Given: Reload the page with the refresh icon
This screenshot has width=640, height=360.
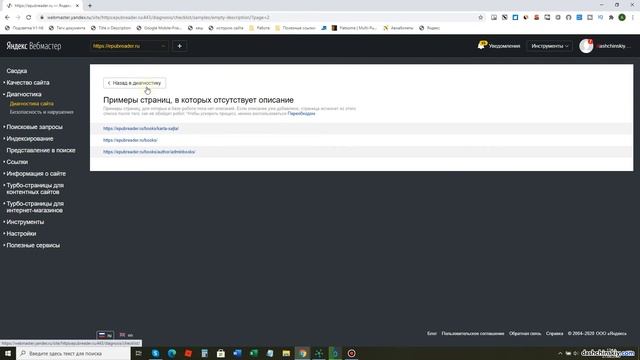Looking at the screenshot, I should 29,18.
